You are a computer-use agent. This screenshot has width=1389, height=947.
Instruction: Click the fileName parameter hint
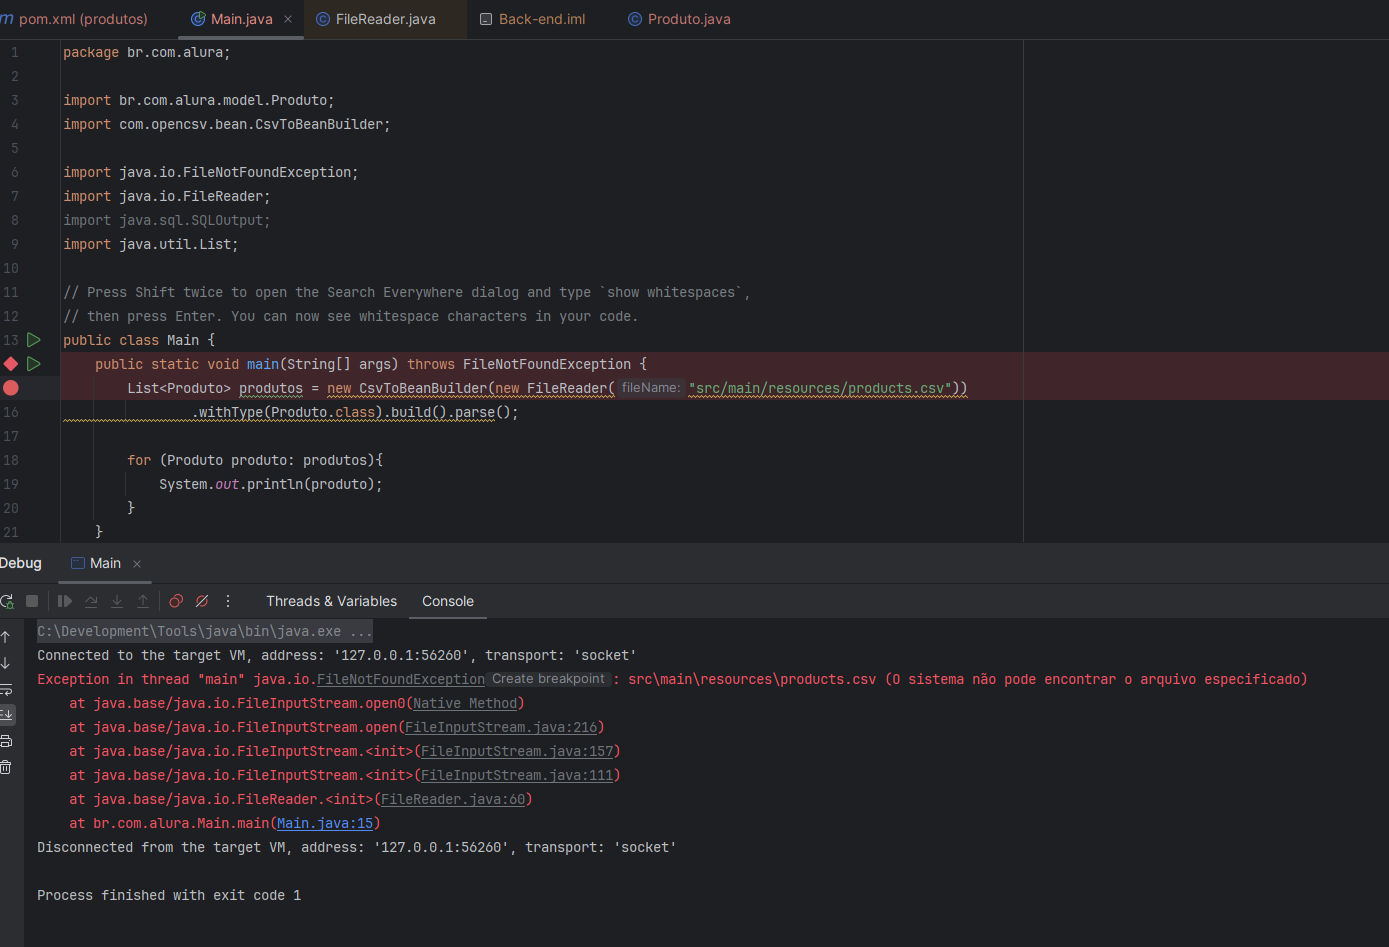pyautogui.click(x=651, y=387)
